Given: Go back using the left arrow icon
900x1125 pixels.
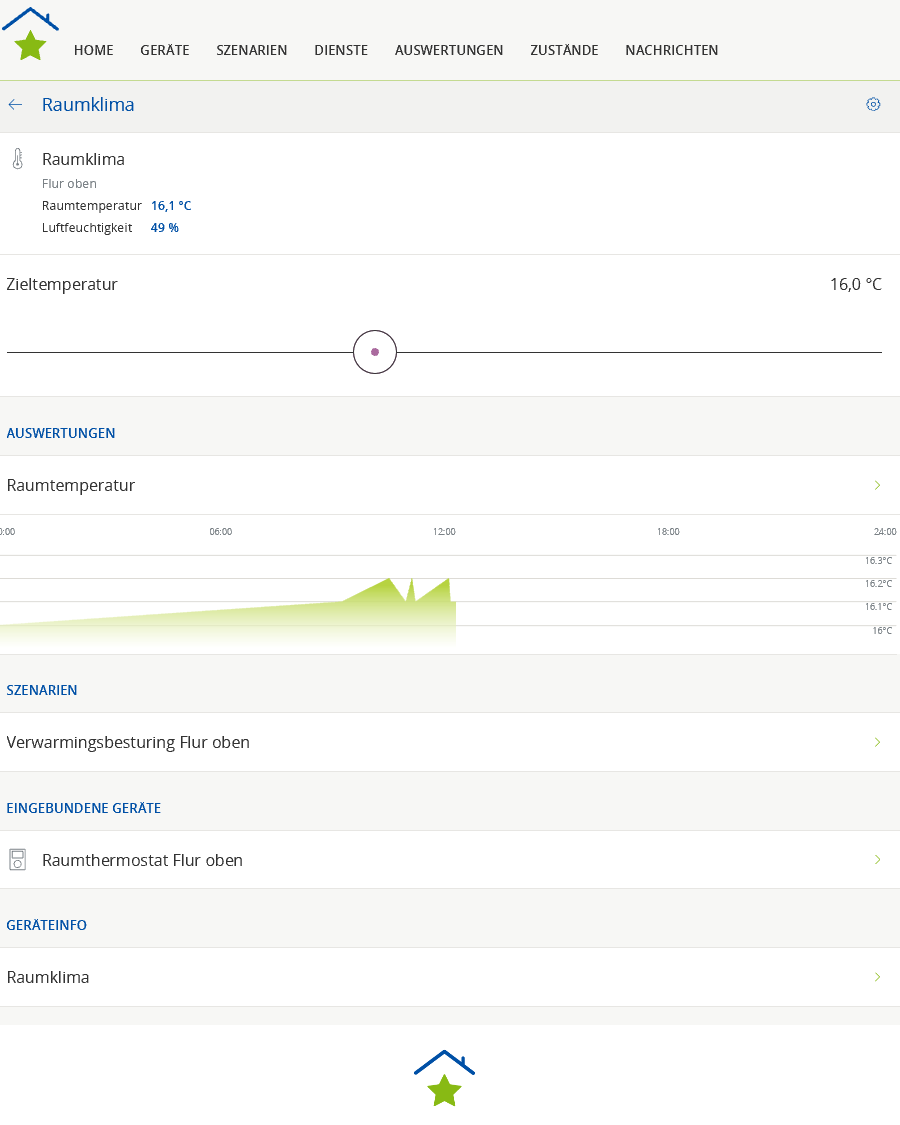Looking at the screenshot, I should [x=15, y=105].
